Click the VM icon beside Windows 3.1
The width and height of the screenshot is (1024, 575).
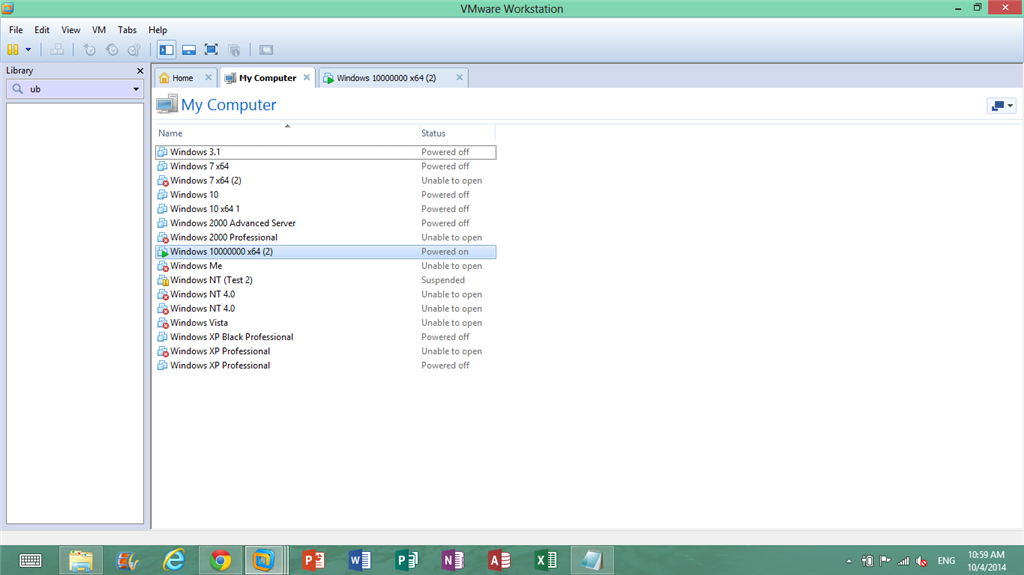click(163, 152)
